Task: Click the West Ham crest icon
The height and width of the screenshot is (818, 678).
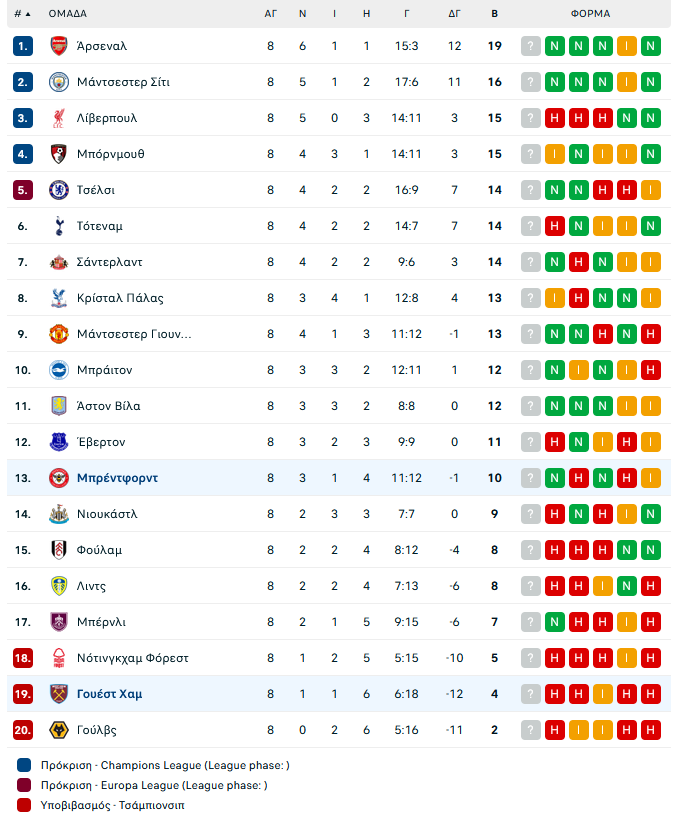Action: pos(58,694)
